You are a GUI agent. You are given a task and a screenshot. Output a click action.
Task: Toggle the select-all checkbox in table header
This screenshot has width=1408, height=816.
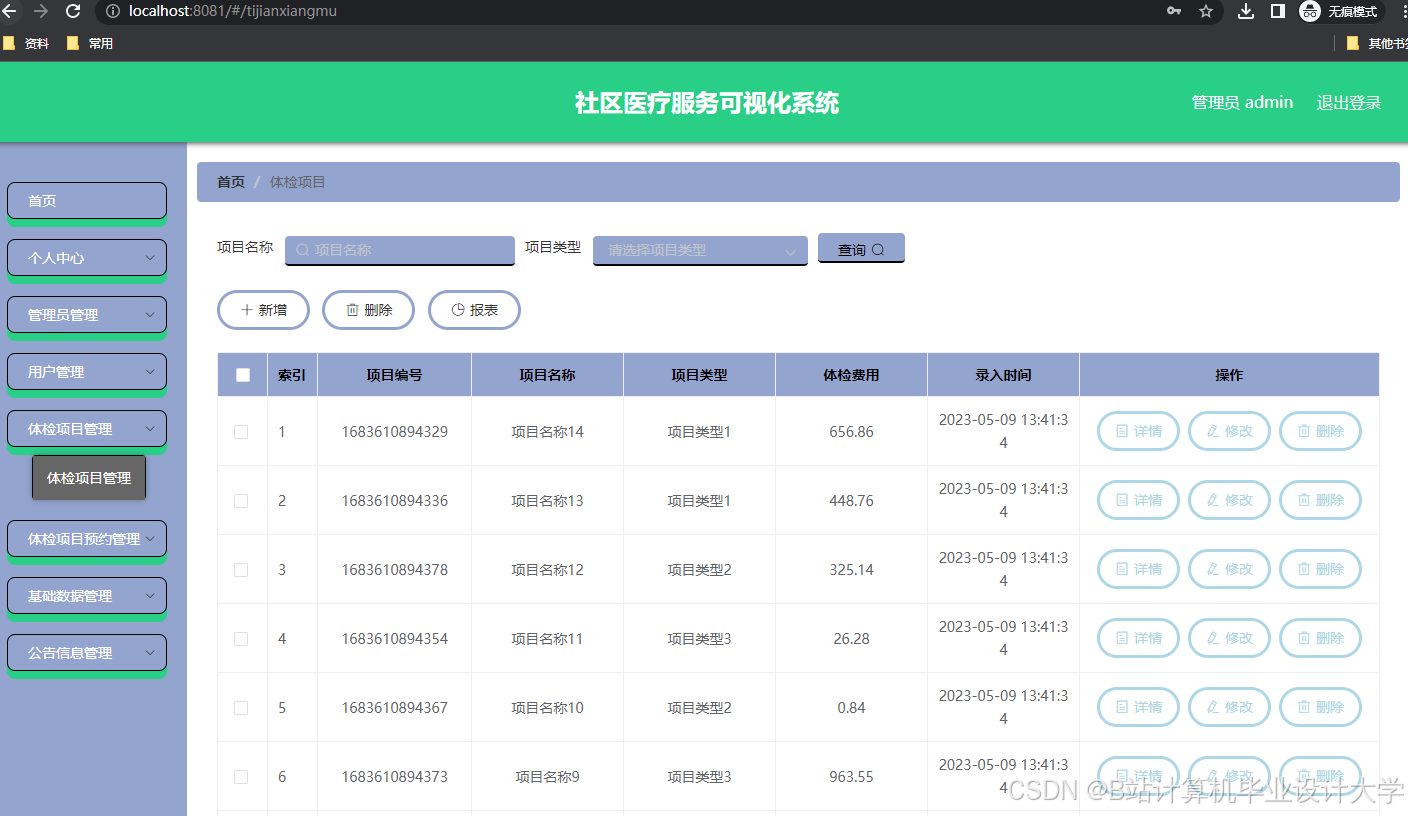(242, 375)
